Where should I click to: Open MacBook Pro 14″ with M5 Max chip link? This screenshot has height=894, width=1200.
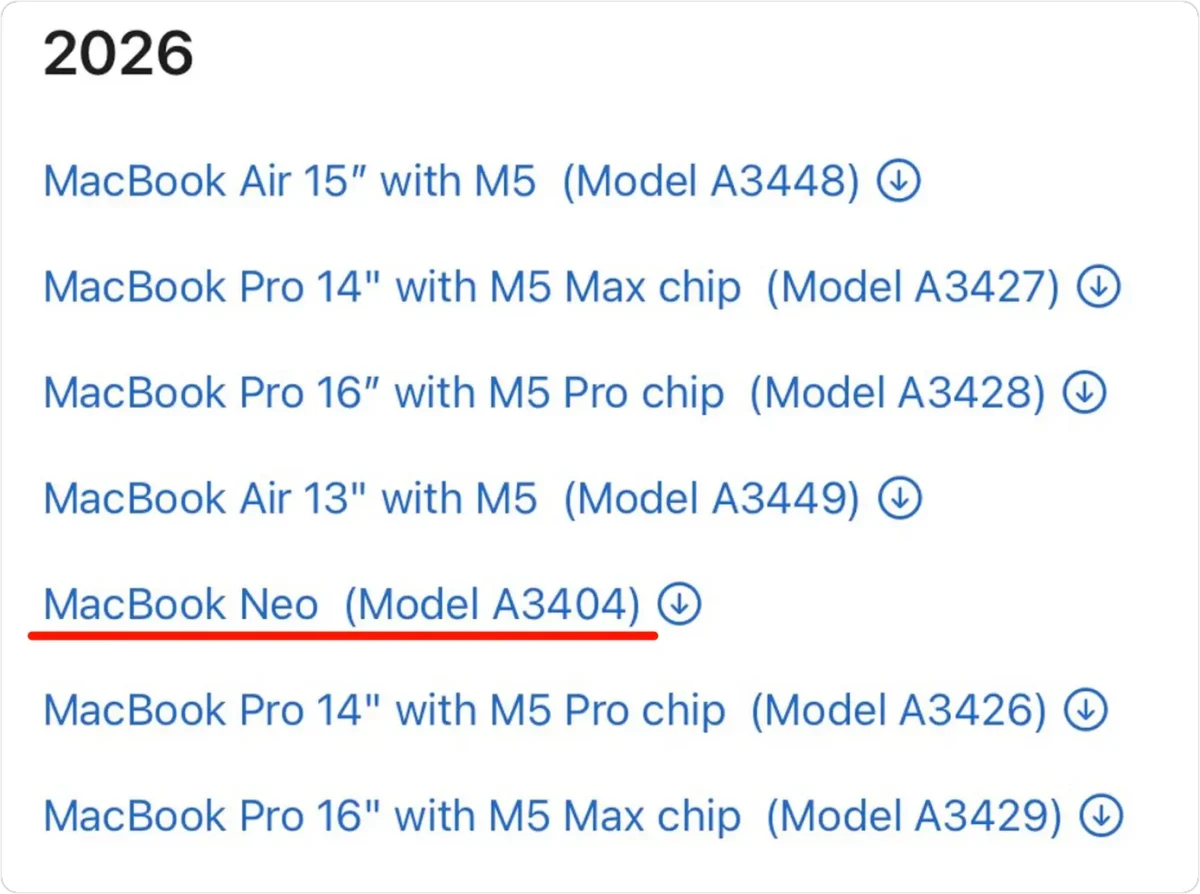point(392,288)
